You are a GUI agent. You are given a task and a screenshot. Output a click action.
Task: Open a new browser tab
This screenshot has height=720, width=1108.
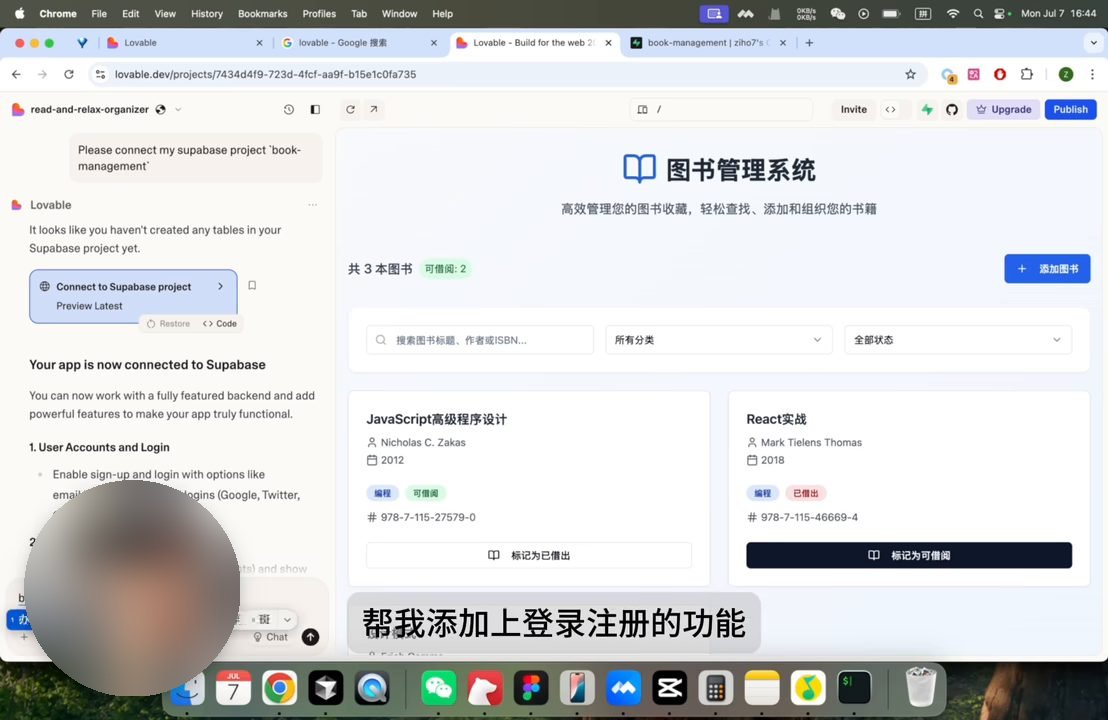pyautogui.click(x=809, y=43)
